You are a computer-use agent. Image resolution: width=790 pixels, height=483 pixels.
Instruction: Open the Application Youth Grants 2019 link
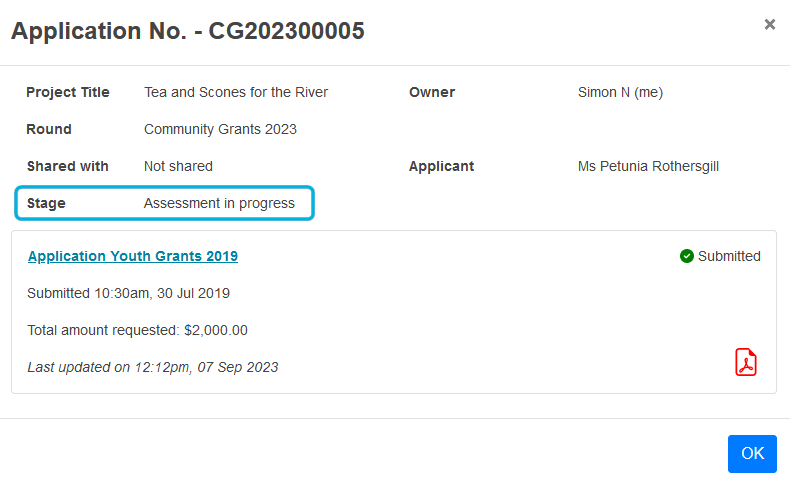pyautogui.click(x=133, y=256)
